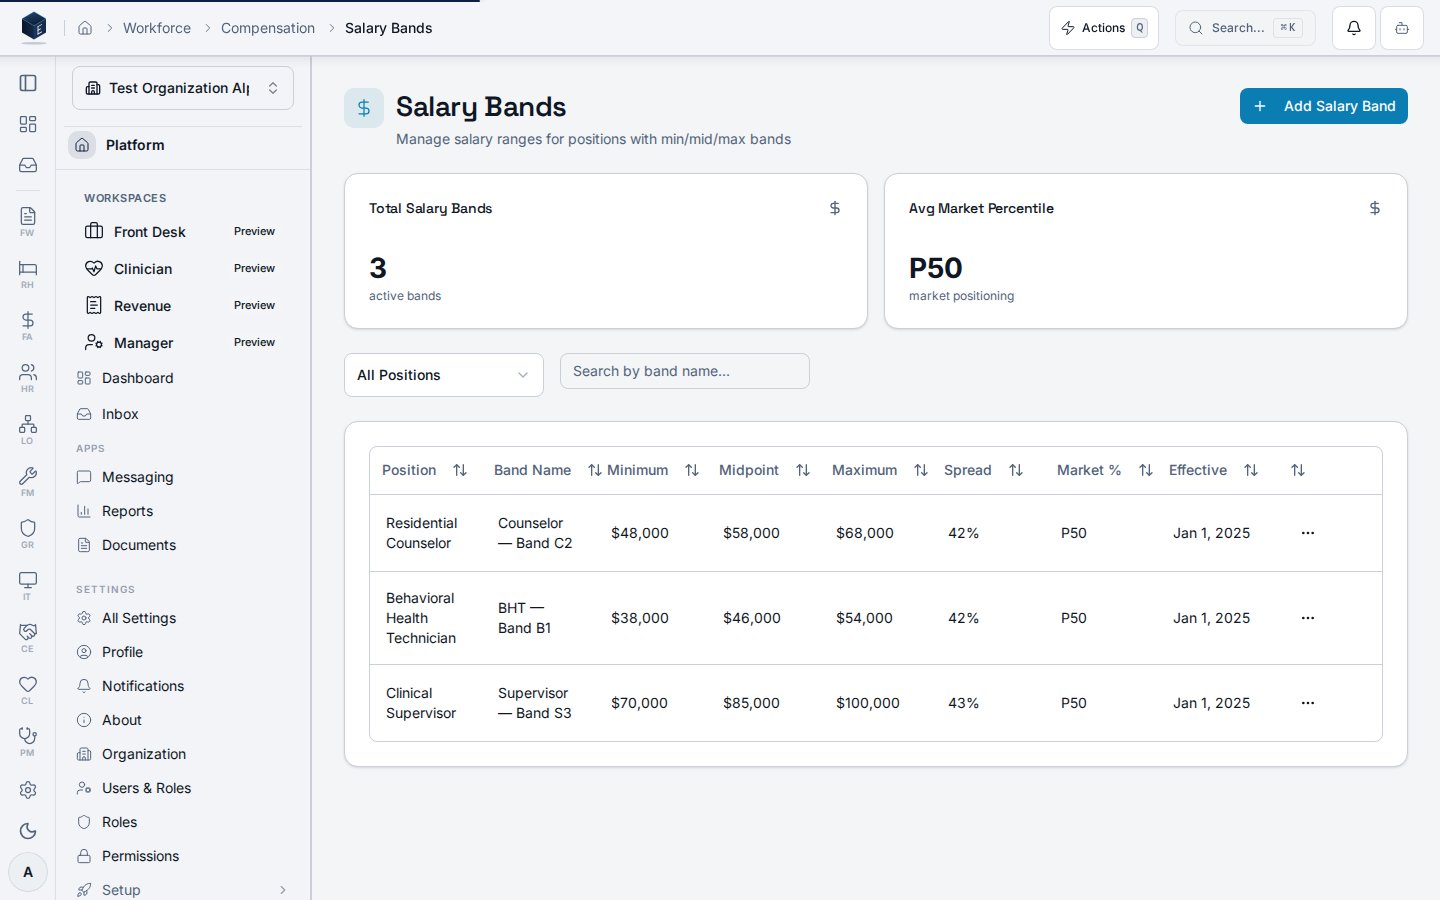Screen dimensions: 1440x900
Task: Click the last unlabeled column sort icon
Action: 1298,470
